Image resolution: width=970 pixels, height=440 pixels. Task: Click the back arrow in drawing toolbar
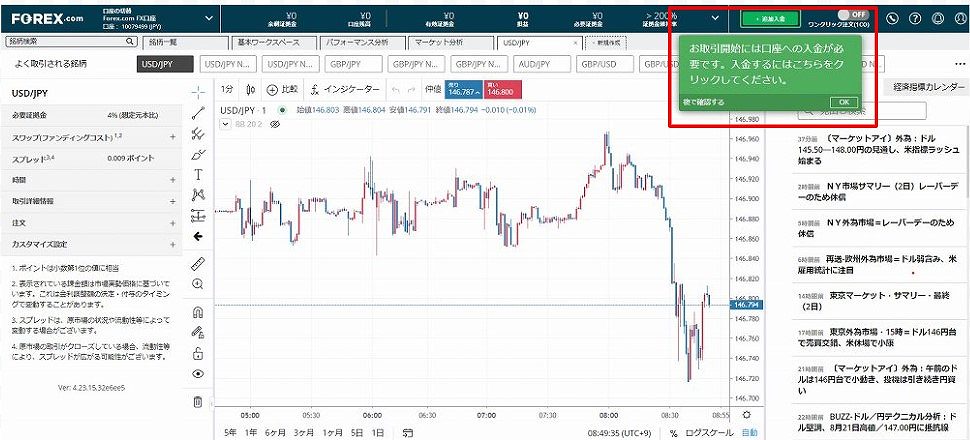point(198,236)
